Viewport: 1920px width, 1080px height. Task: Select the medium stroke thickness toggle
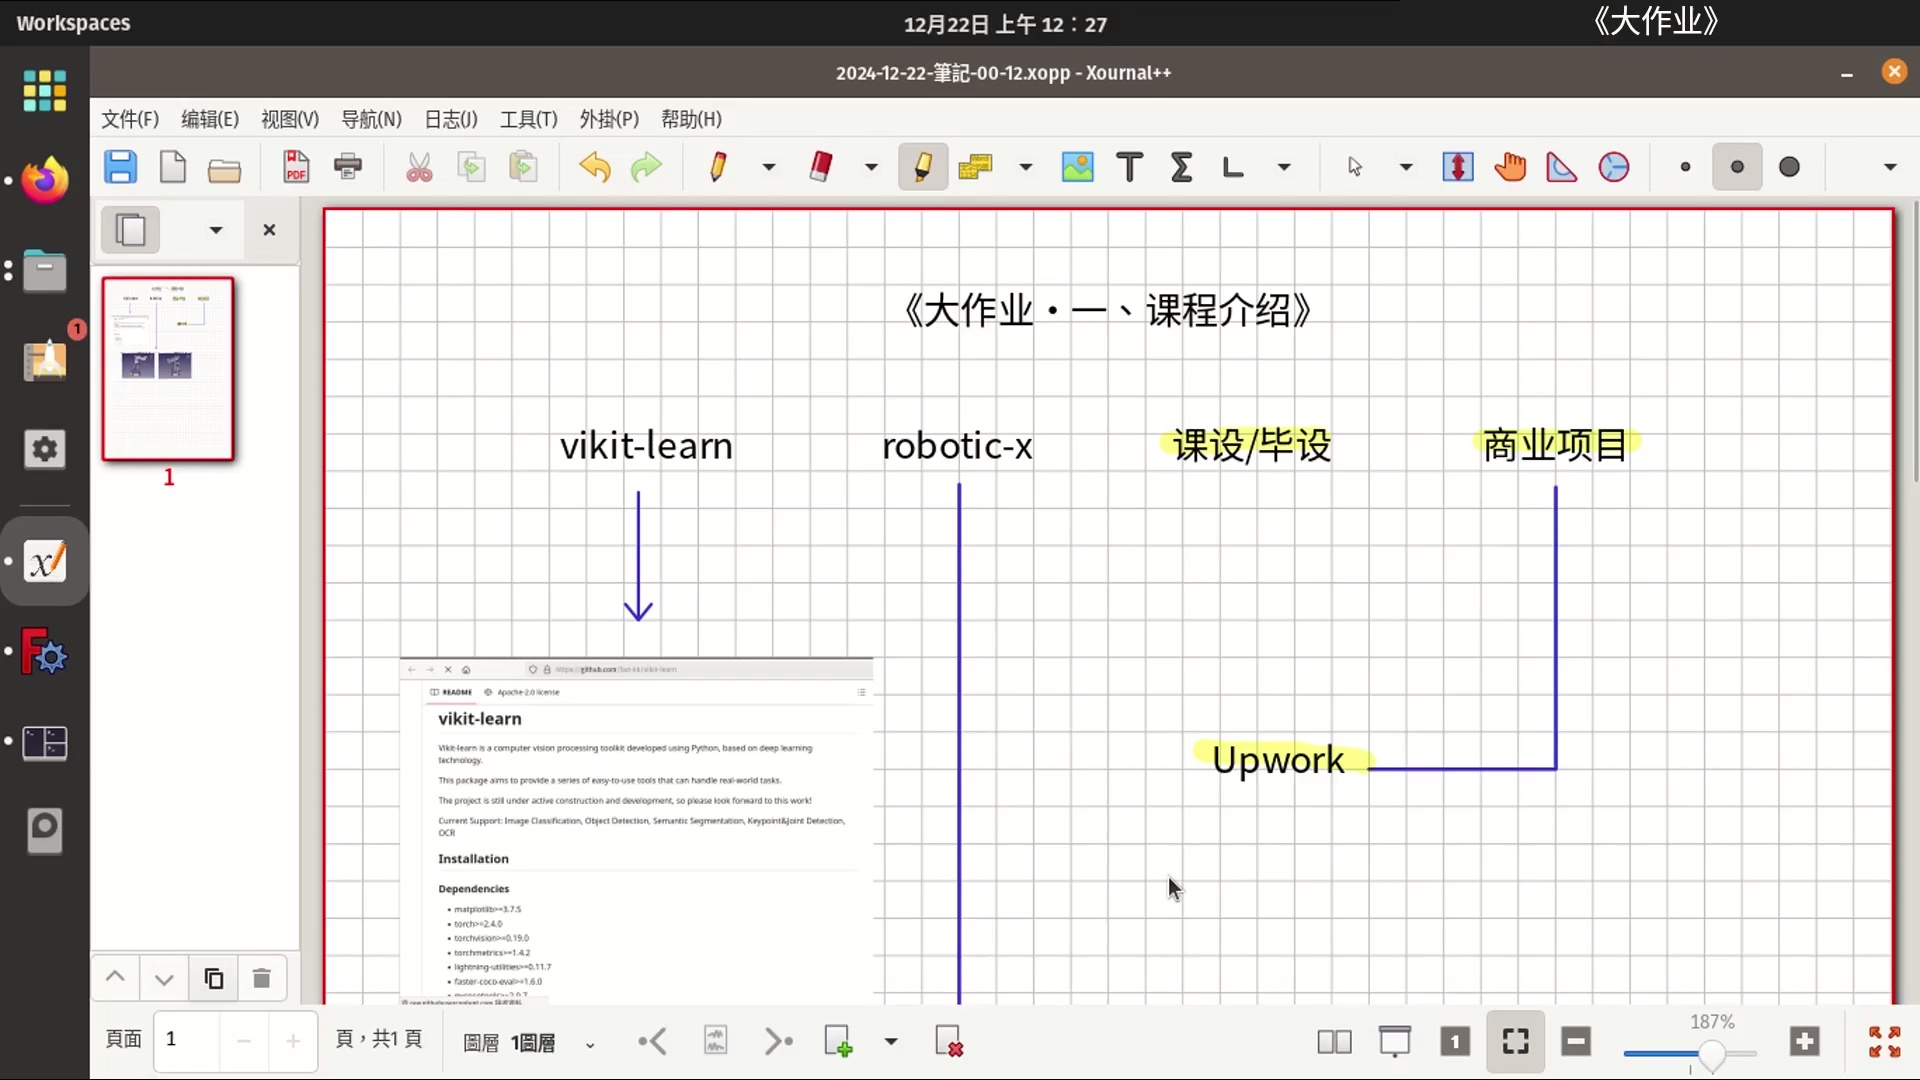coord(1737,167)
